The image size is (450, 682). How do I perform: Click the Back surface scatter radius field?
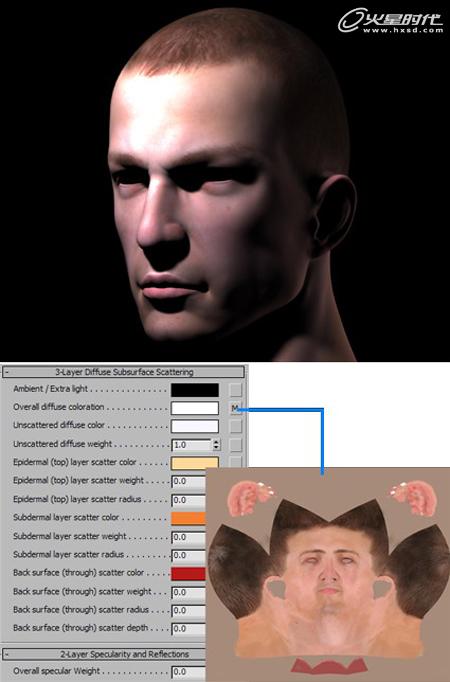tap(189, 611)
